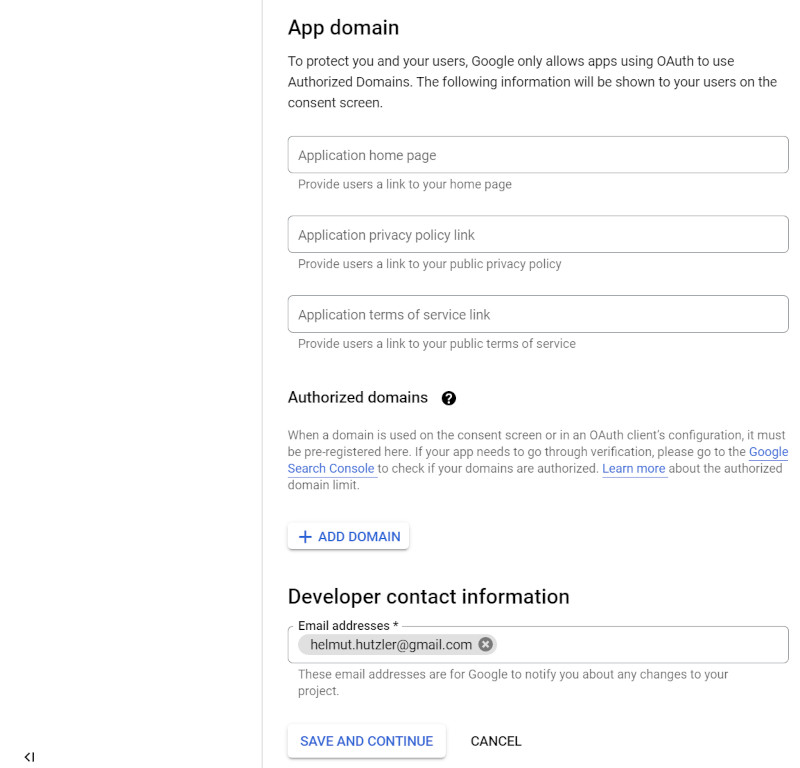Click SAVE AND CONTINUE
The width and height of the screenshot is (800, 768).
pyautogui.click(x=366, y=741)
